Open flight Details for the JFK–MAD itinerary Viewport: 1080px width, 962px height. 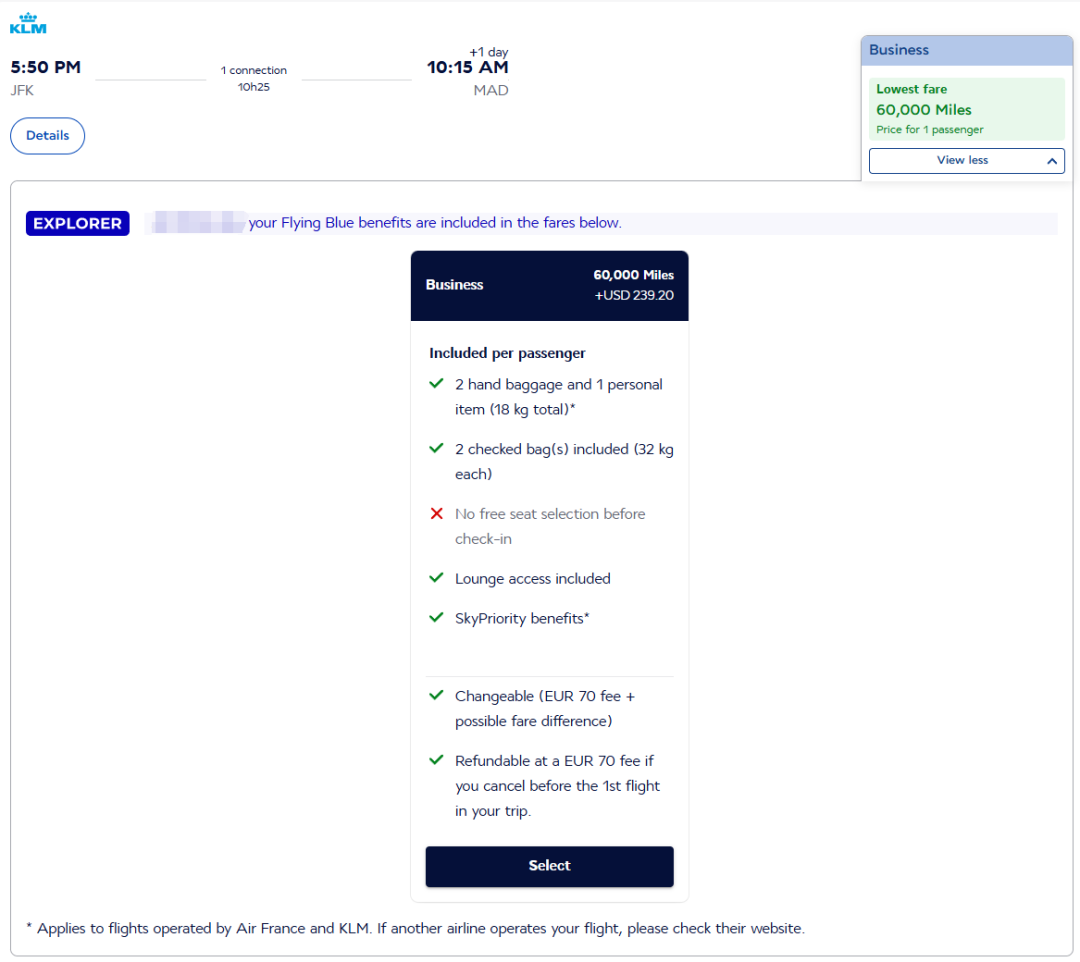[x=47, y=136]
